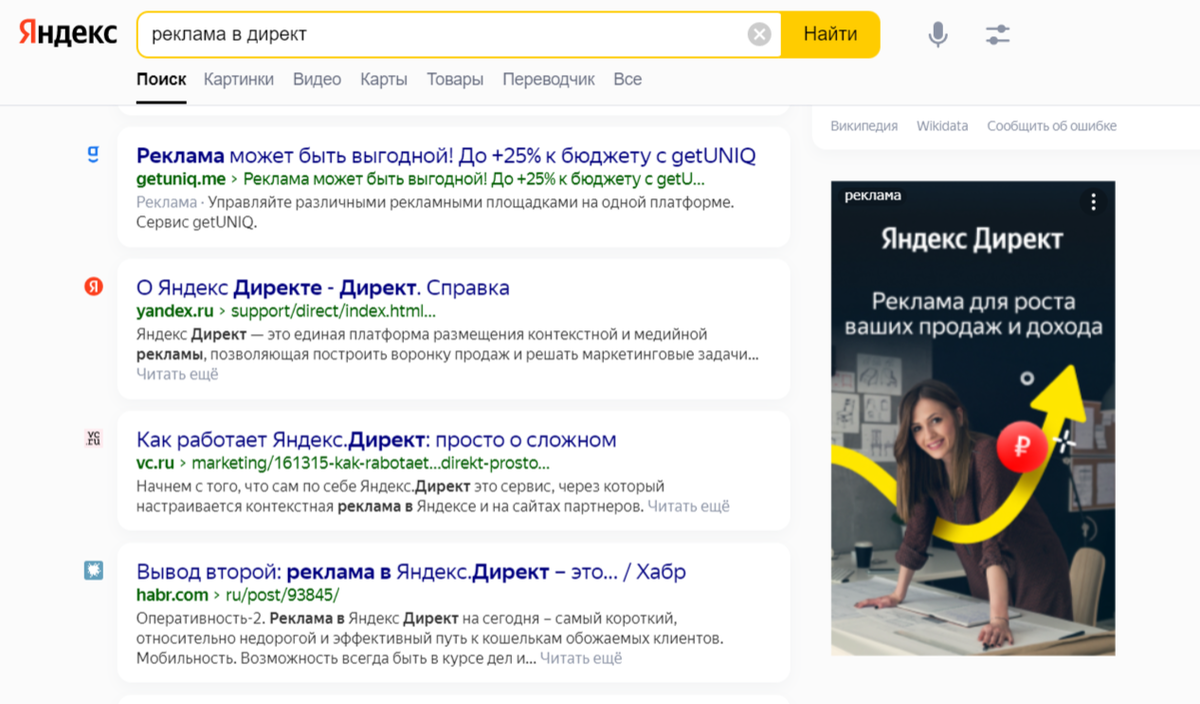Viewport: 1200px width, 704px height.
Task: Click the 'реклама' label on the banner
Action: tap(873, 196)
